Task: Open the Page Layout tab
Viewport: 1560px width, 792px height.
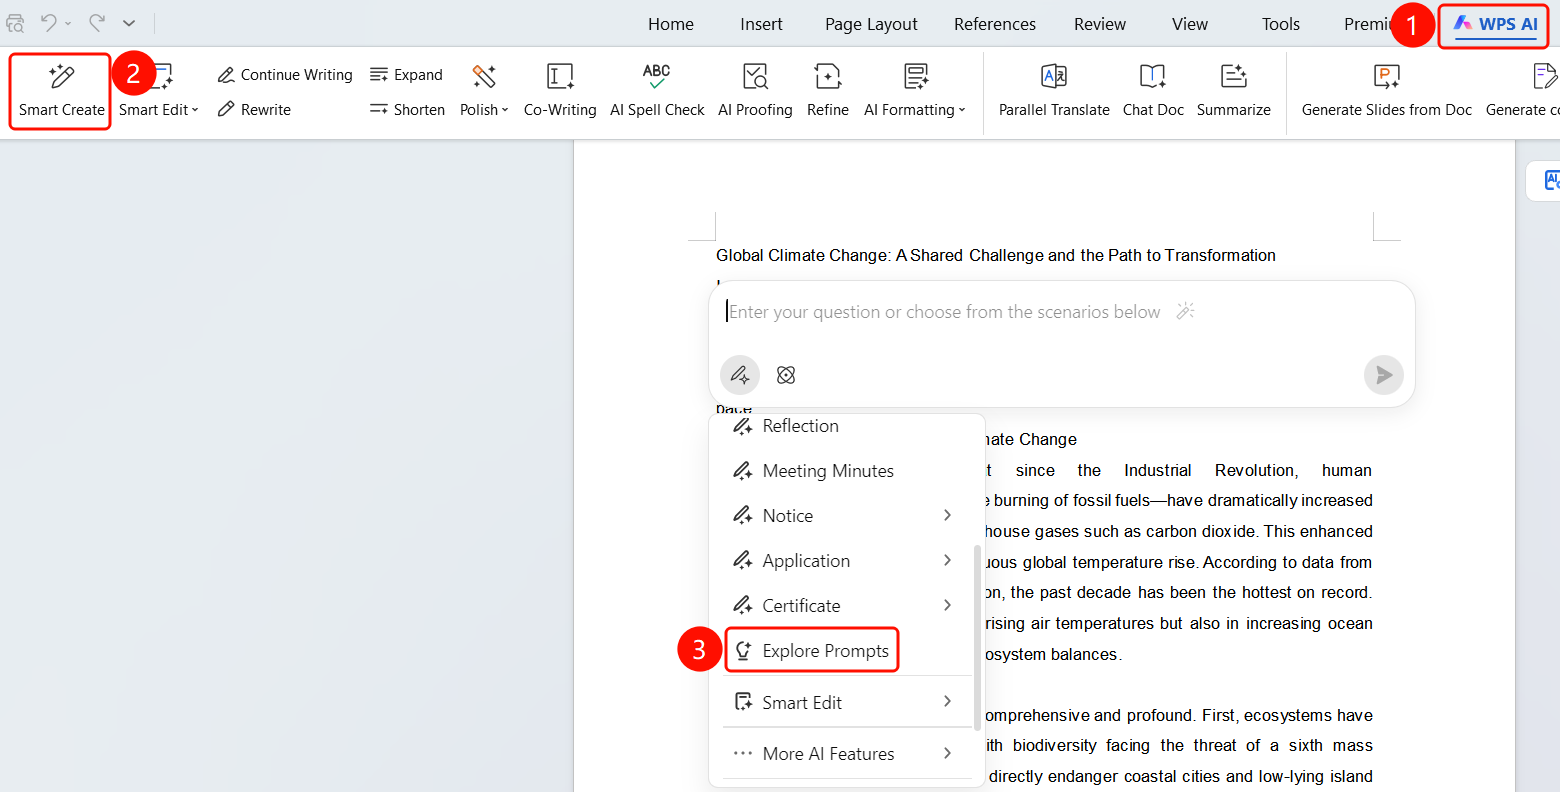Action: click(871, 24)
